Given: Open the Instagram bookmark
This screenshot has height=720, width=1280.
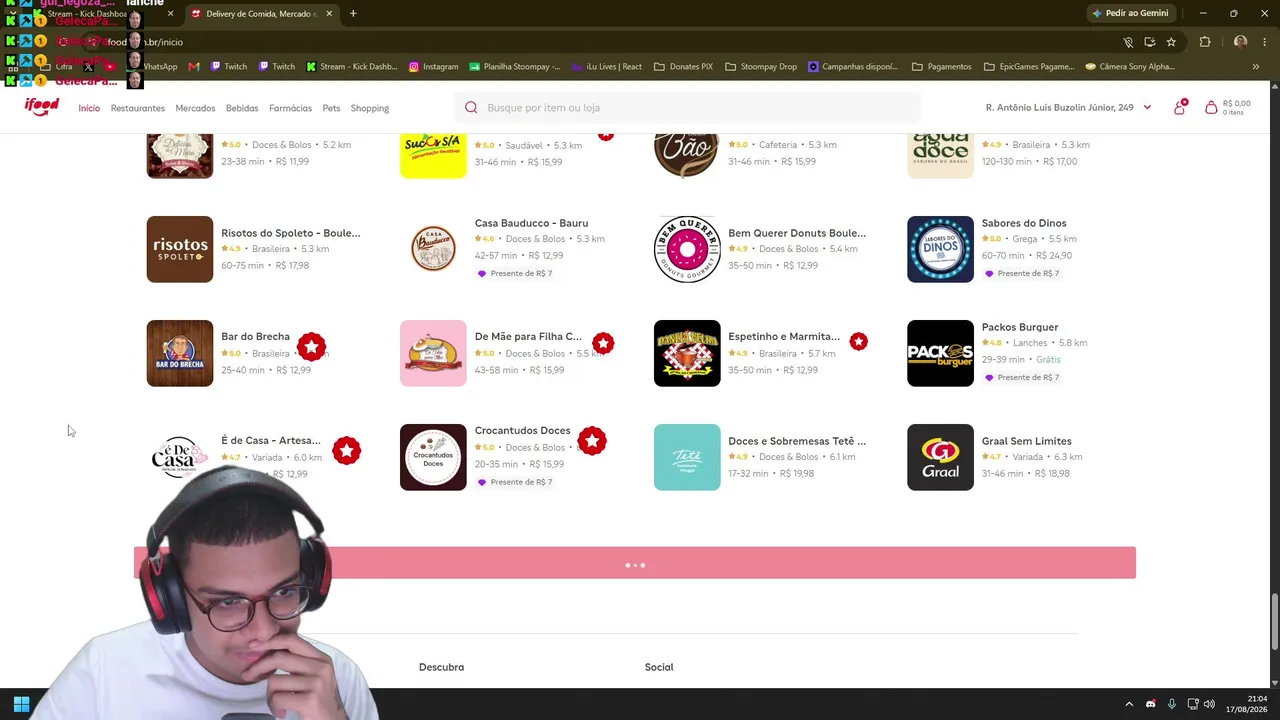Looking at the screenshot, I should coord(434,67).
